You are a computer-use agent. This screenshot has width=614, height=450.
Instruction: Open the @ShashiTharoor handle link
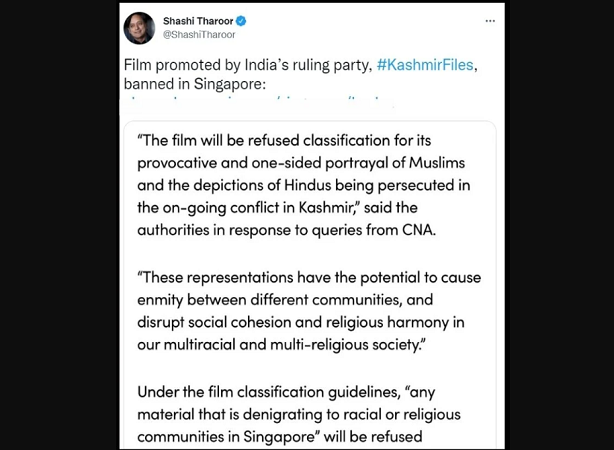pyautogui.click(x=199, y=35)
